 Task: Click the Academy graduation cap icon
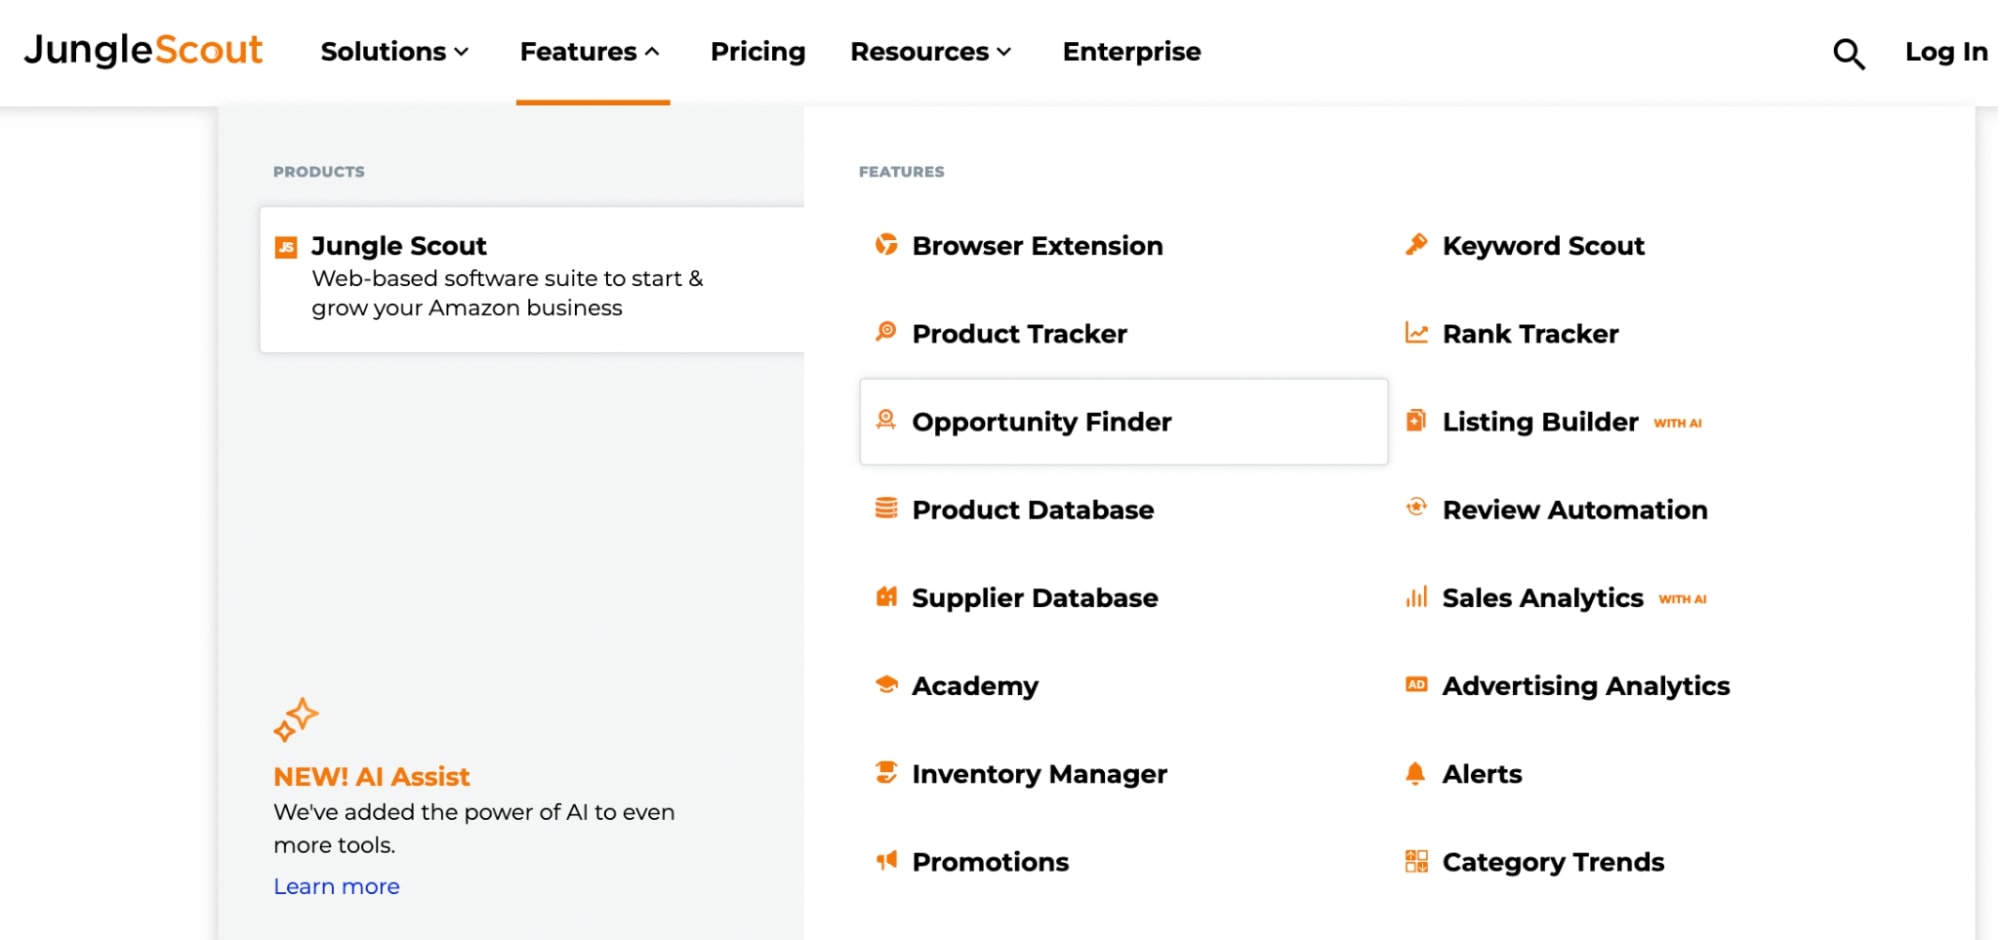886,684
